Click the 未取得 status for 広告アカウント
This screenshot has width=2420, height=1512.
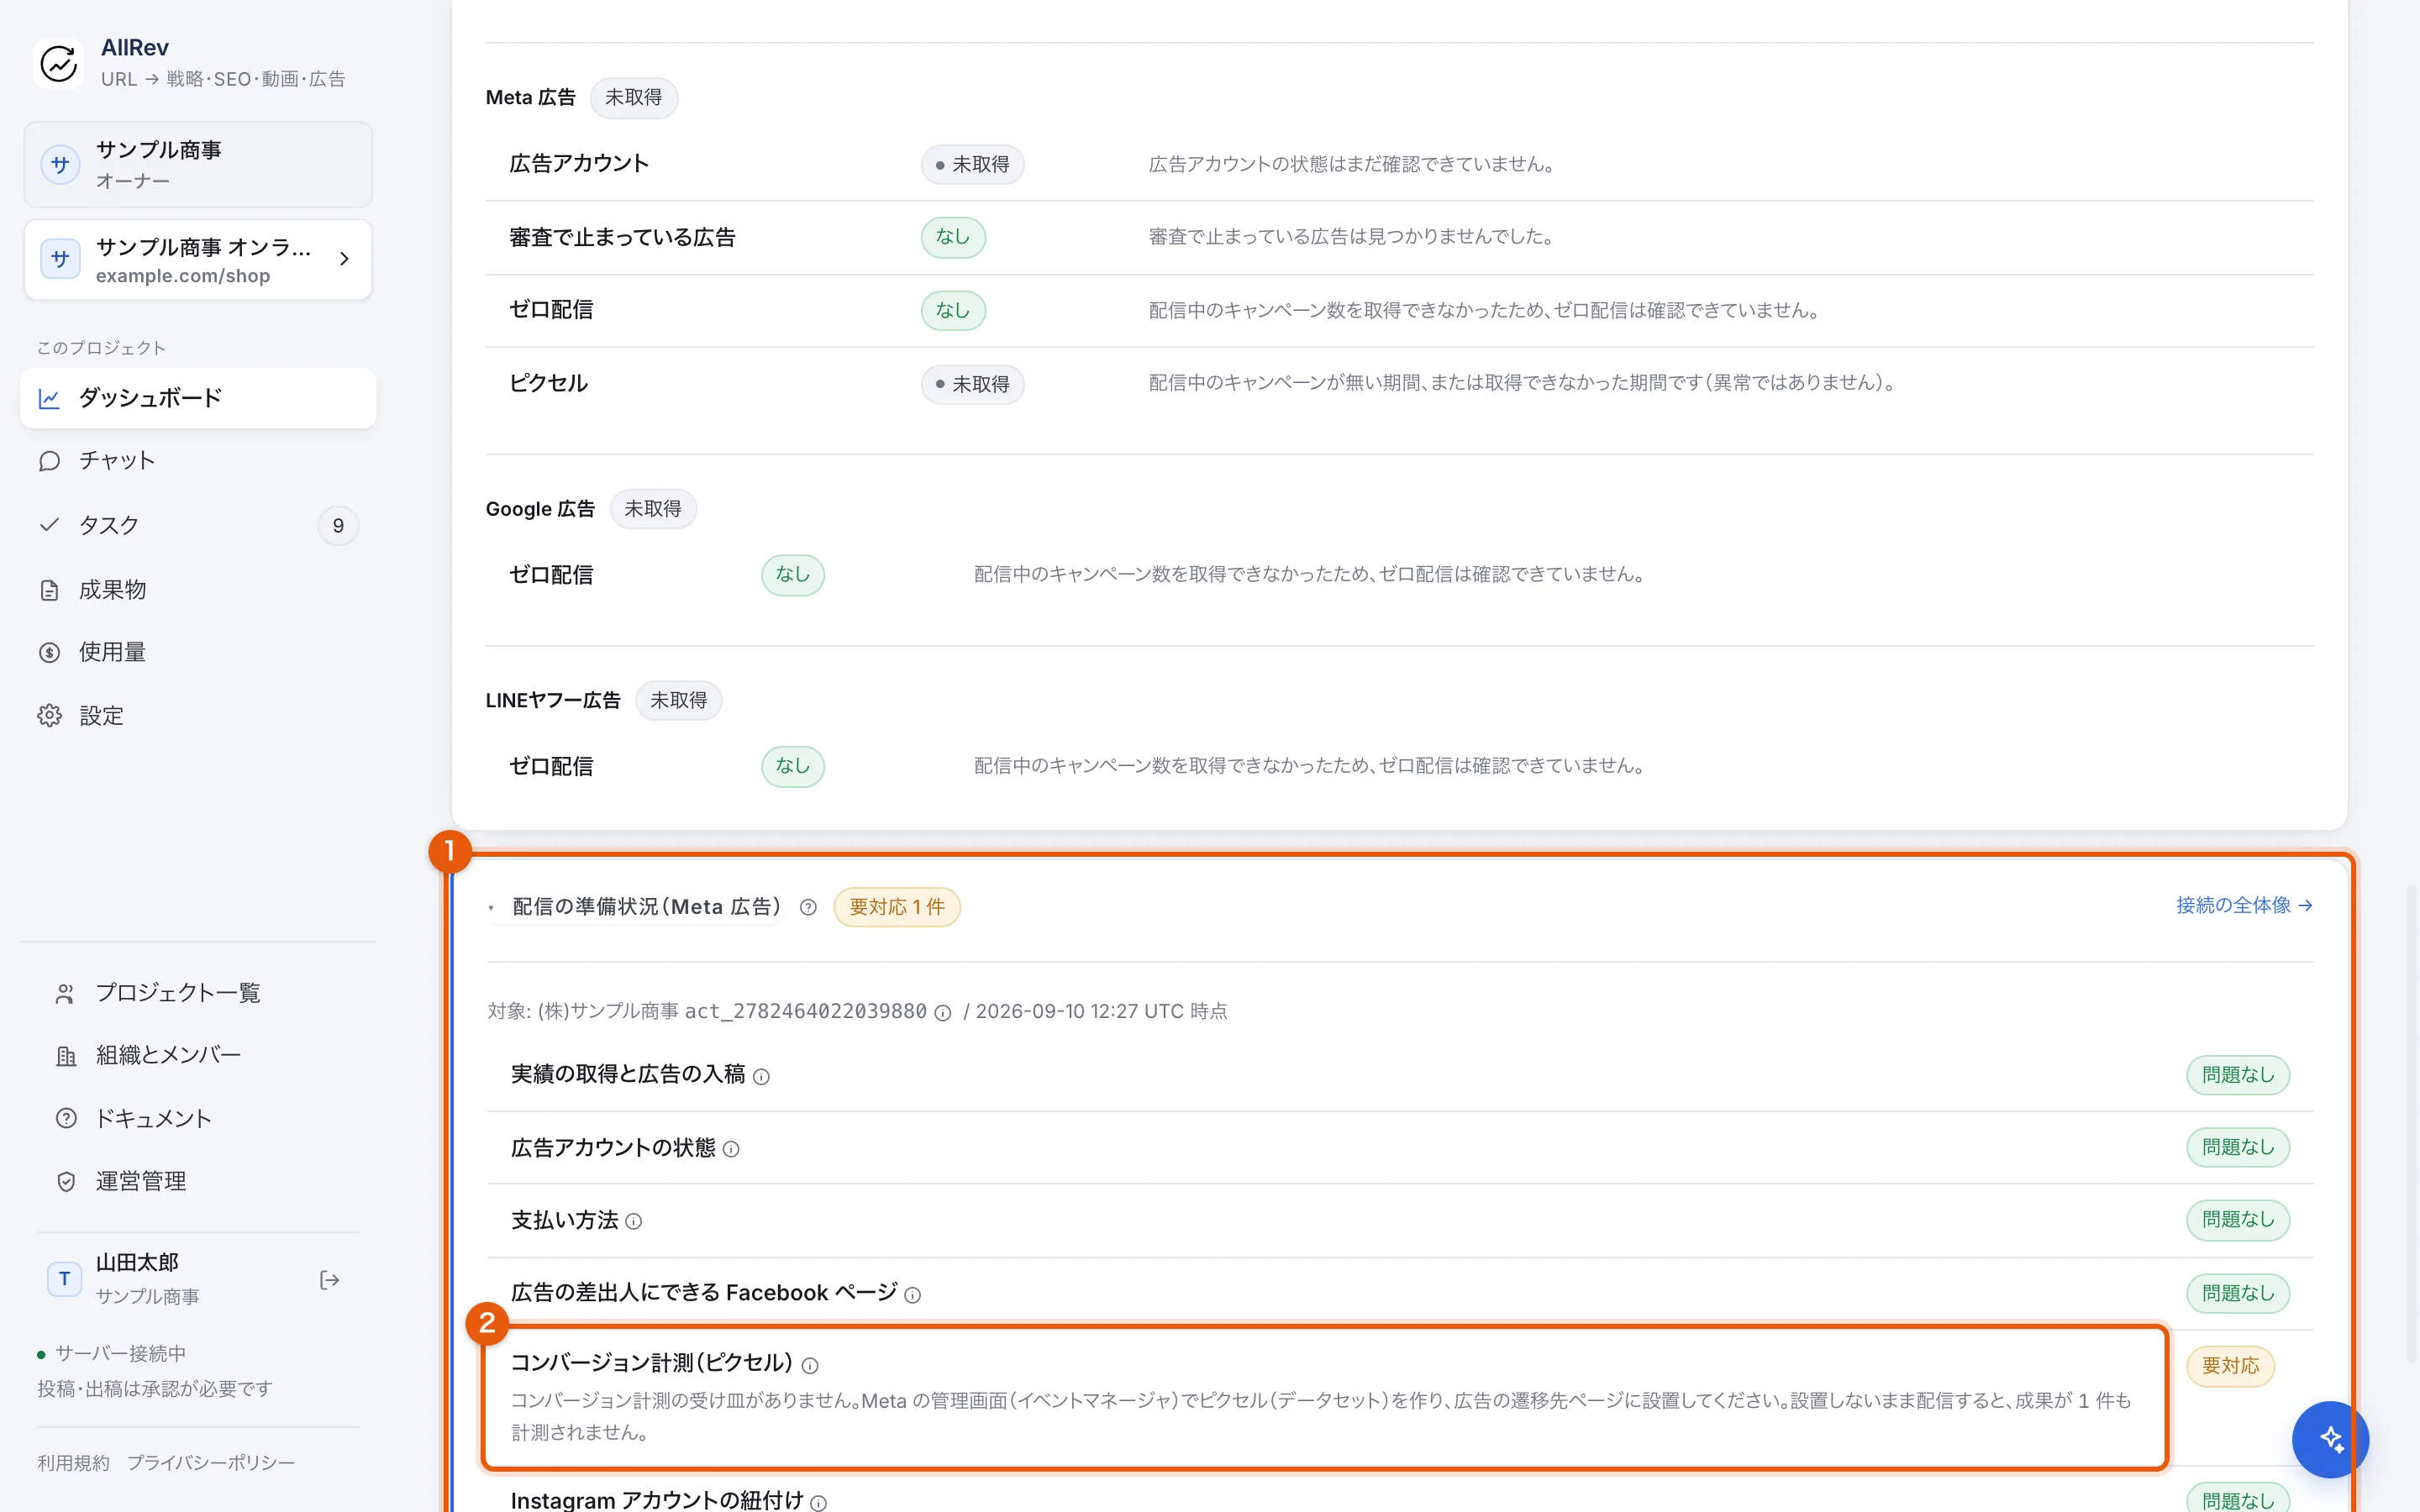(972, 165)
